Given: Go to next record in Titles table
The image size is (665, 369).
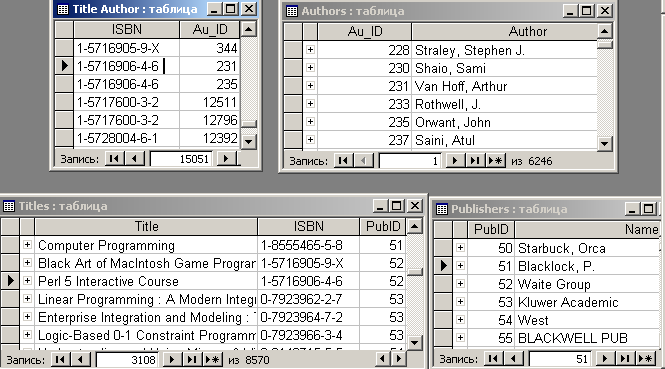Looking at the screenshot, I should [x=172, y=360].
